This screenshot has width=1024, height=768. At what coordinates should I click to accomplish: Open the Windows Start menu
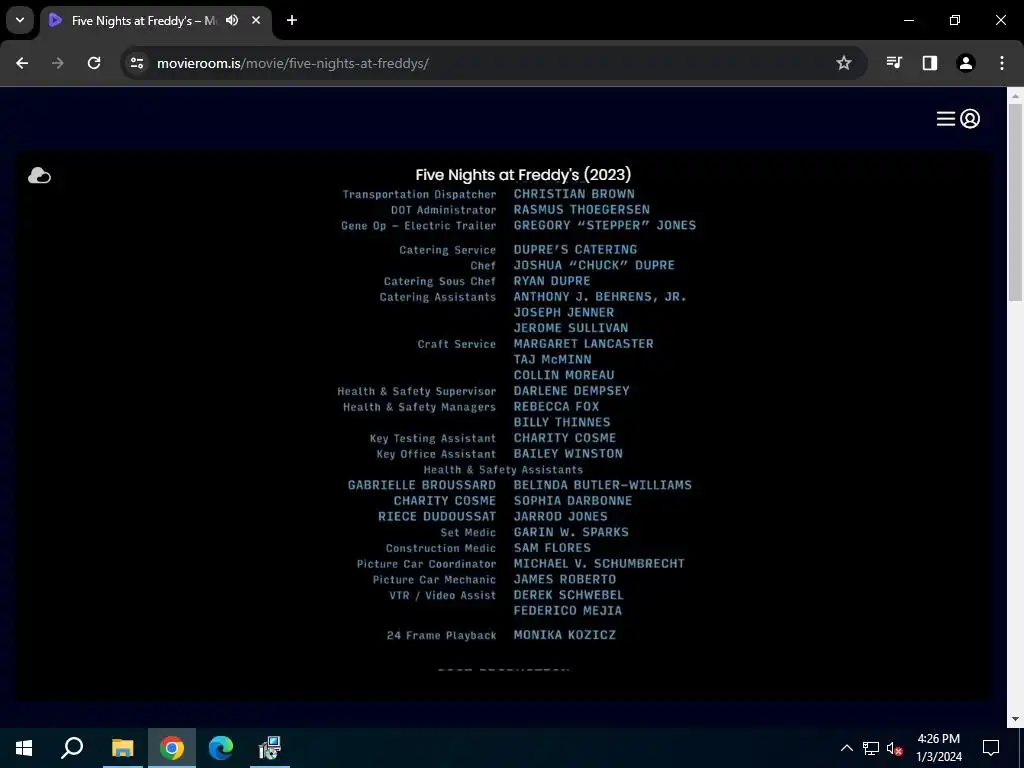pyautogui.click(x=24, y=748)
